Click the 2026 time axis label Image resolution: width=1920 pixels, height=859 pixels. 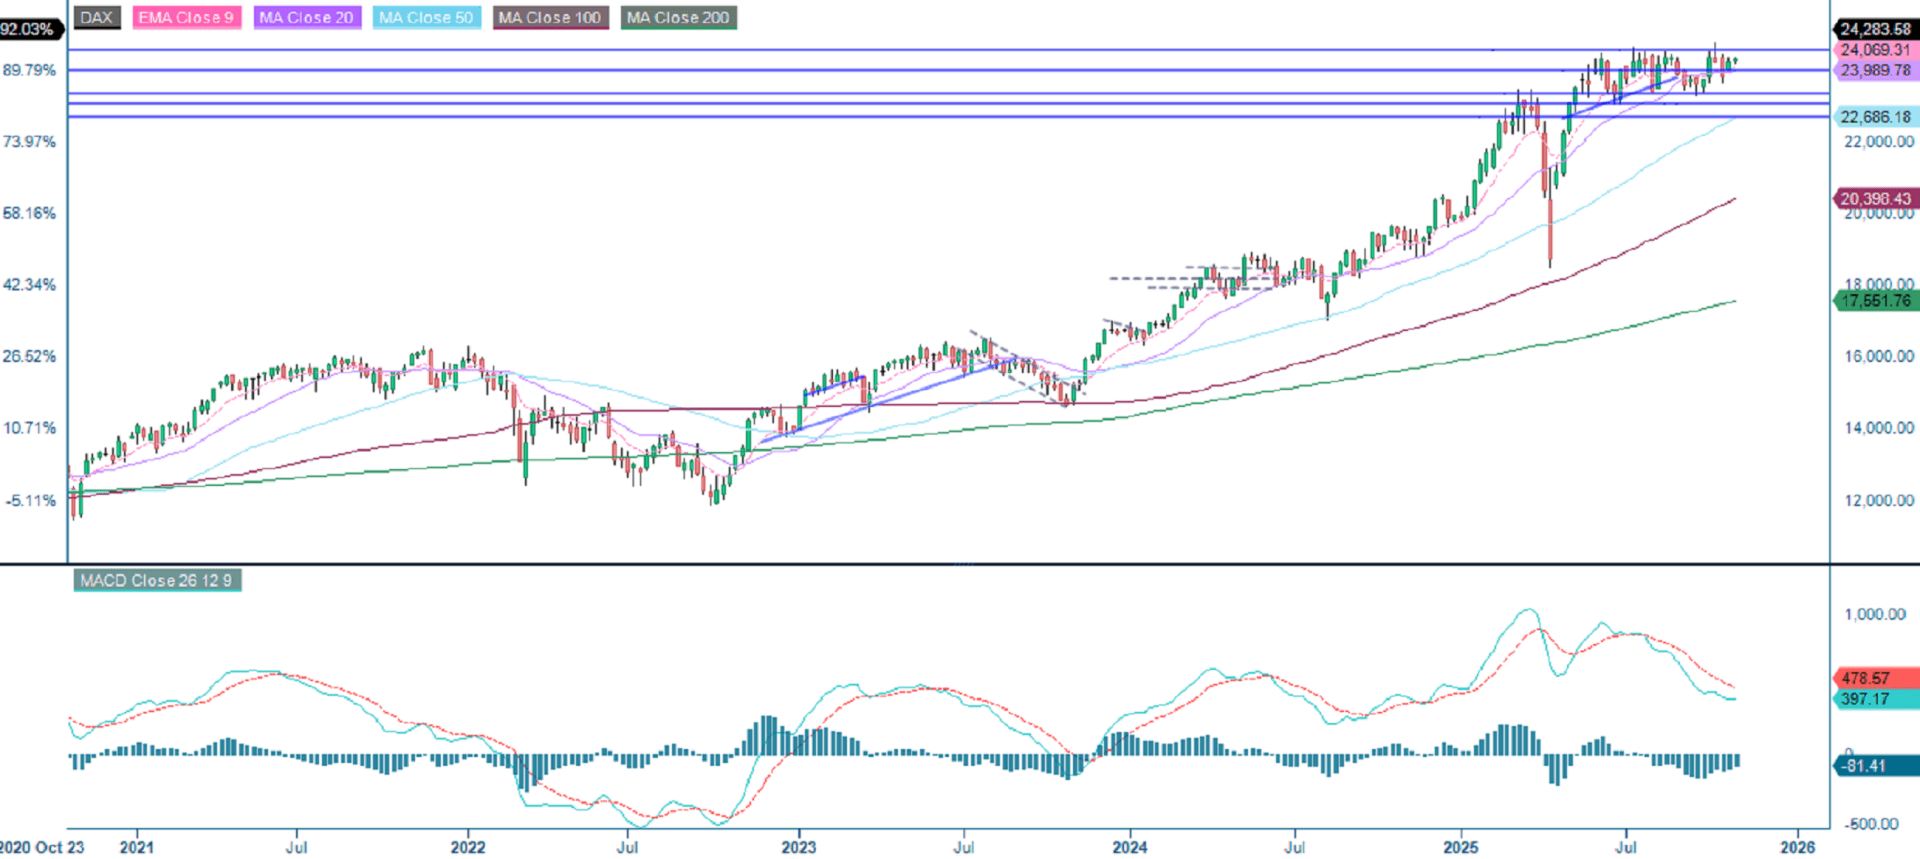(1798, 847)
